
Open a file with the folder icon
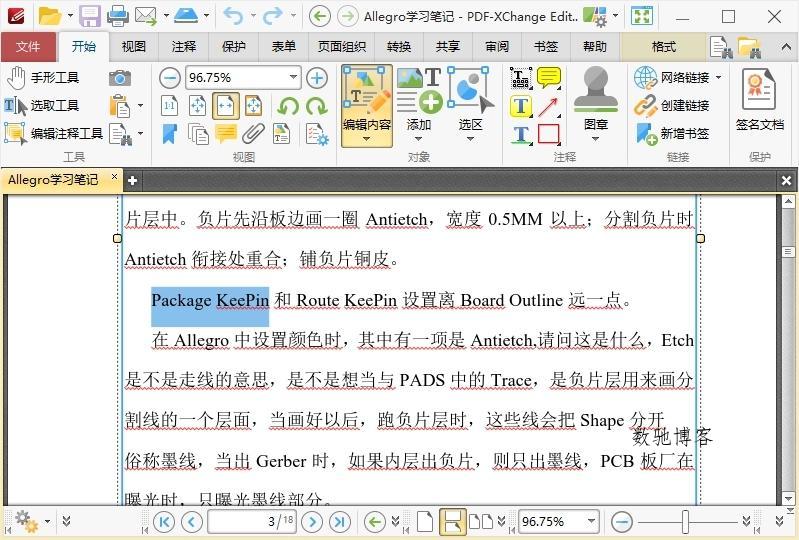click(x=49, y=16)
